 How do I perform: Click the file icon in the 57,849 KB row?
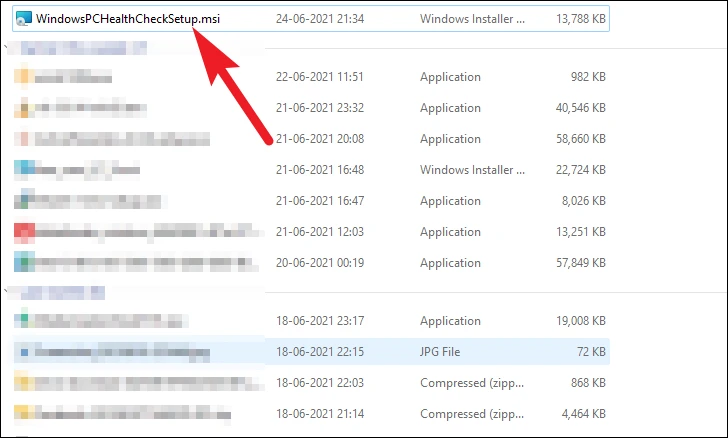click(24, 262)
